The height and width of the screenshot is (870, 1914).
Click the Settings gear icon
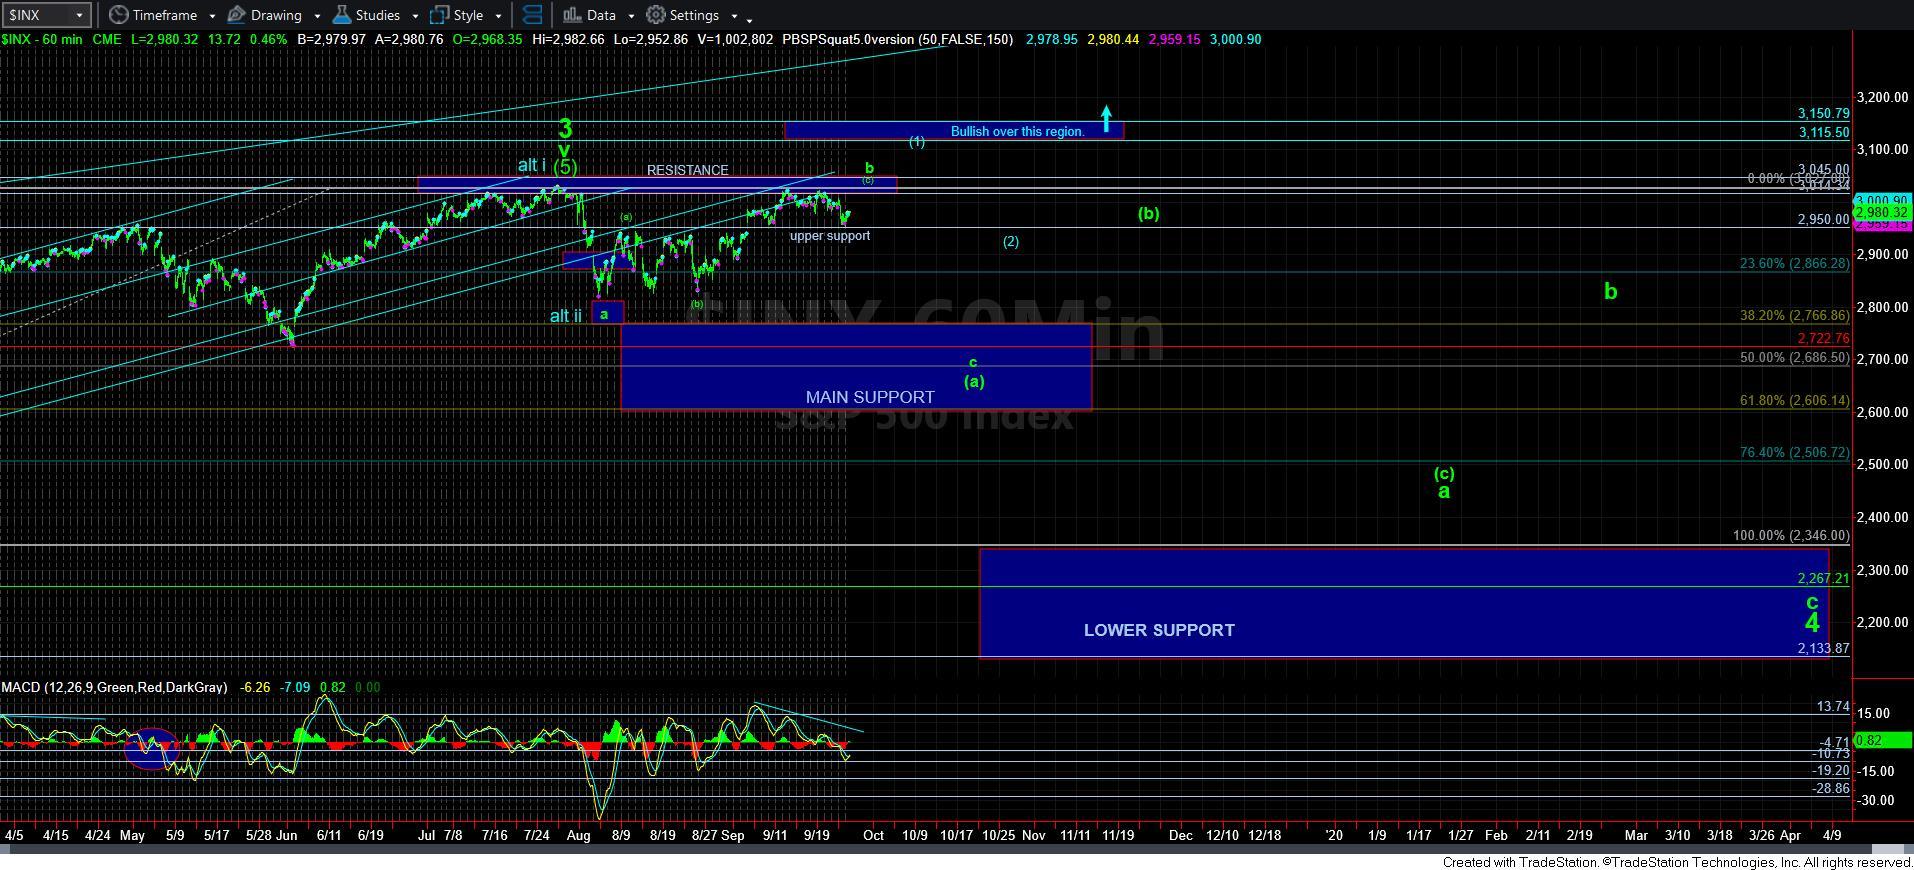click(656, 15)
